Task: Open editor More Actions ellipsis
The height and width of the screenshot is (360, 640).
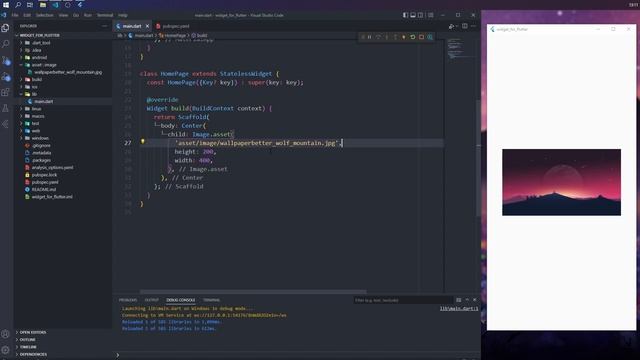Action: point(473,26)
